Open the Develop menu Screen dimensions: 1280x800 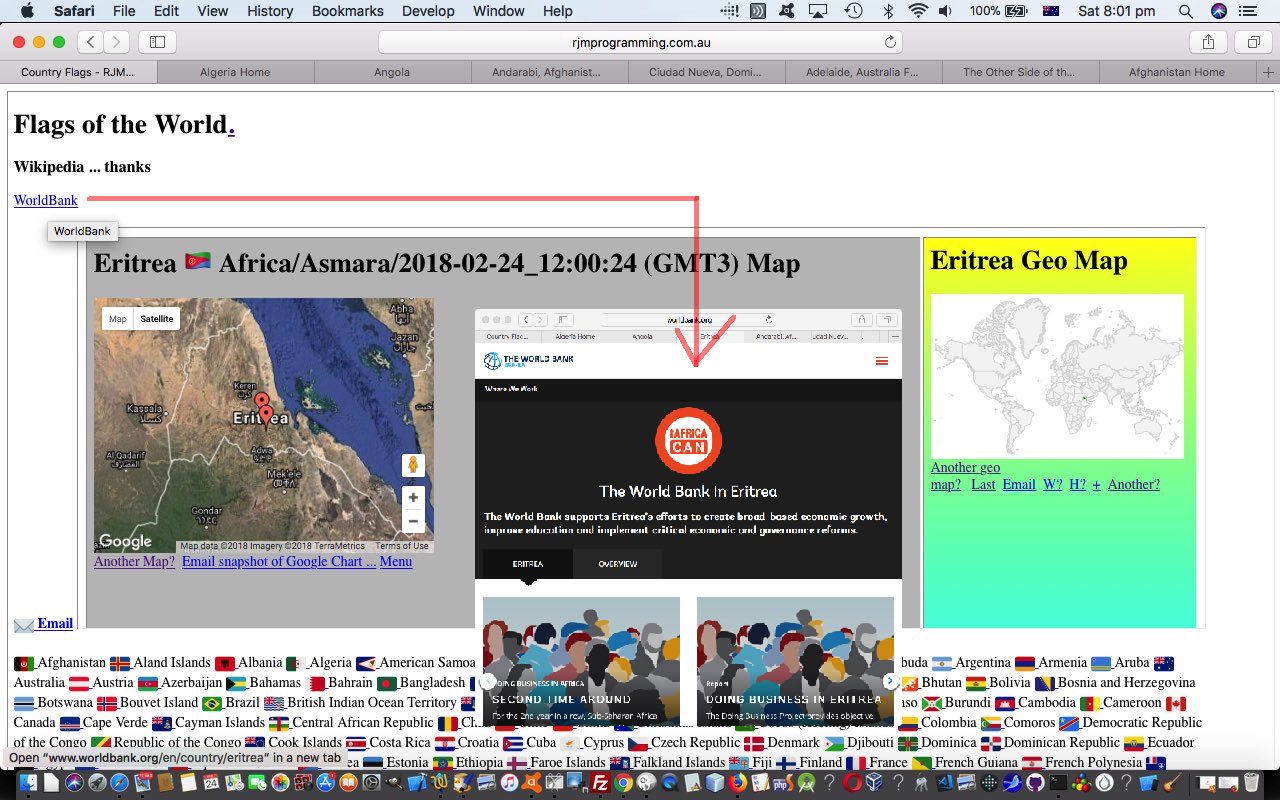(x=428, y=11)
